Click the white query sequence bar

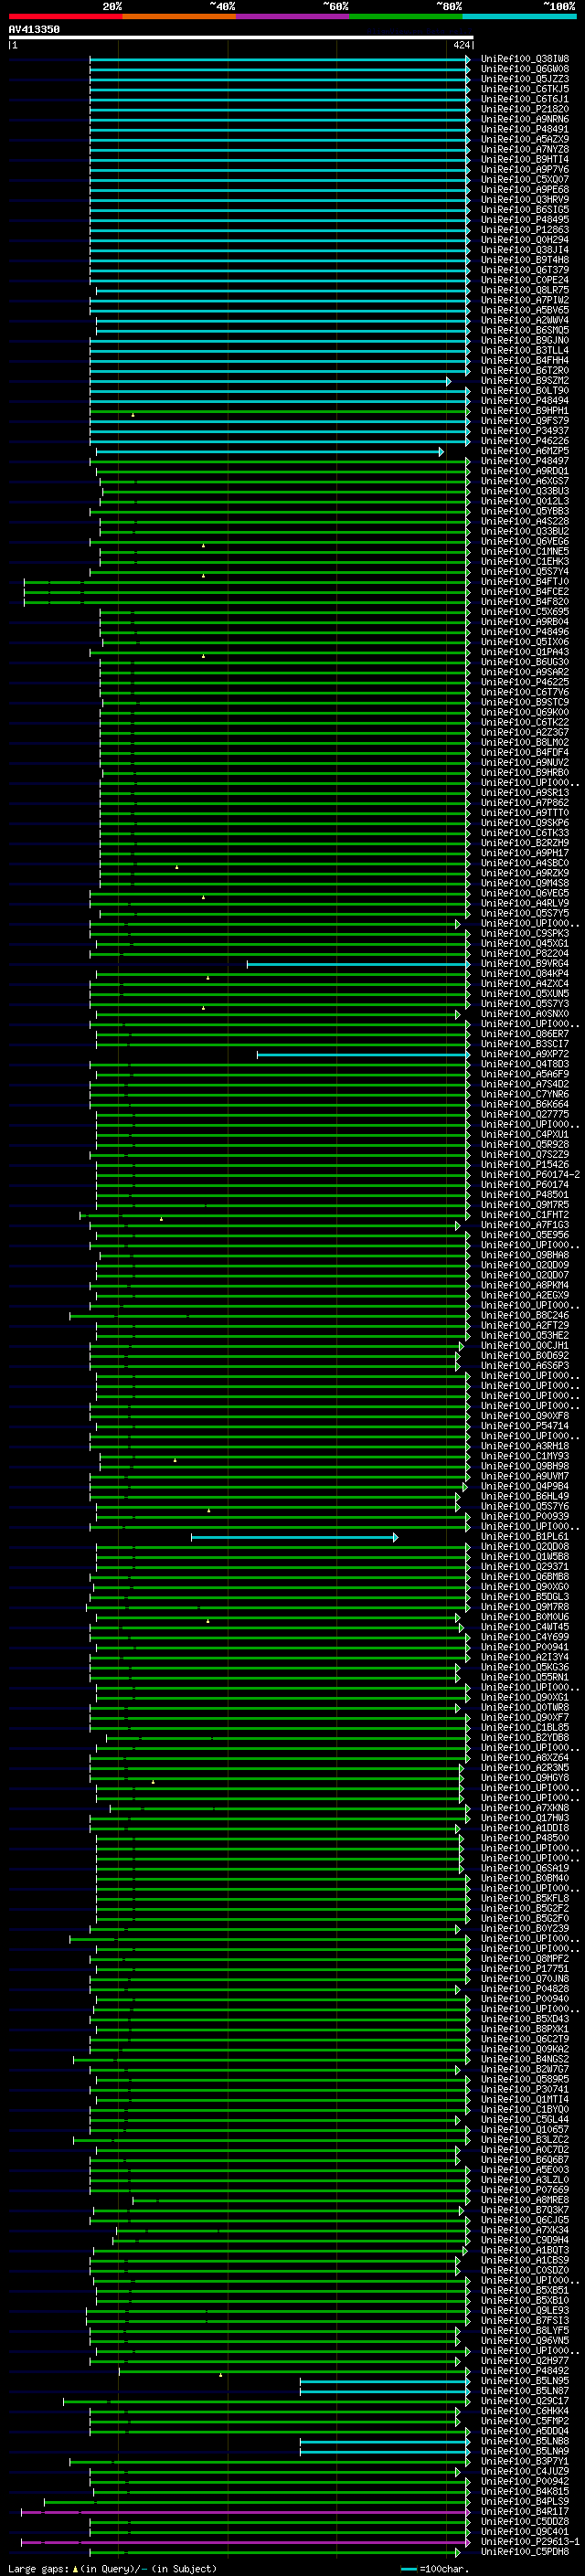241,38
